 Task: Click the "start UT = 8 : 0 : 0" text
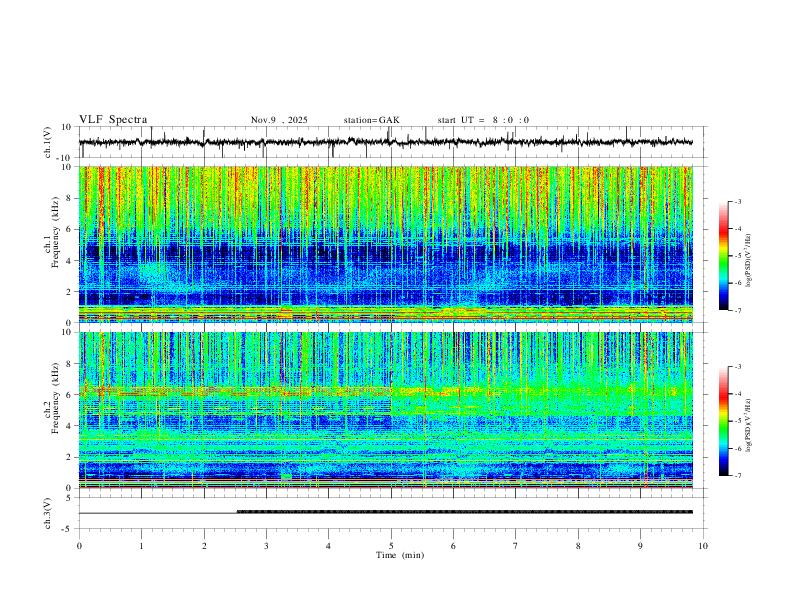[x=483, y=120]
